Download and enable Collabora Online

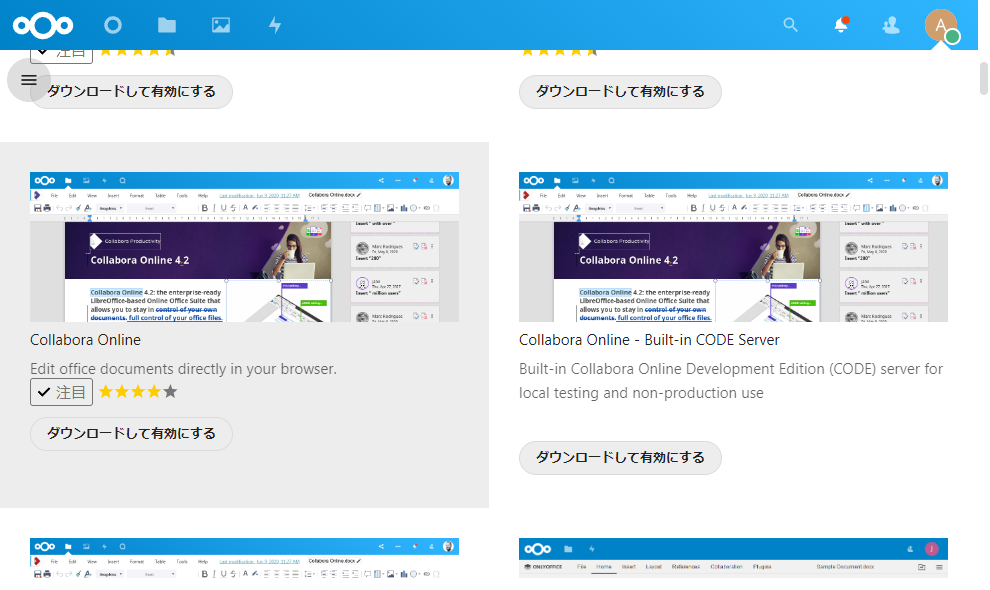tap(131, 433)
